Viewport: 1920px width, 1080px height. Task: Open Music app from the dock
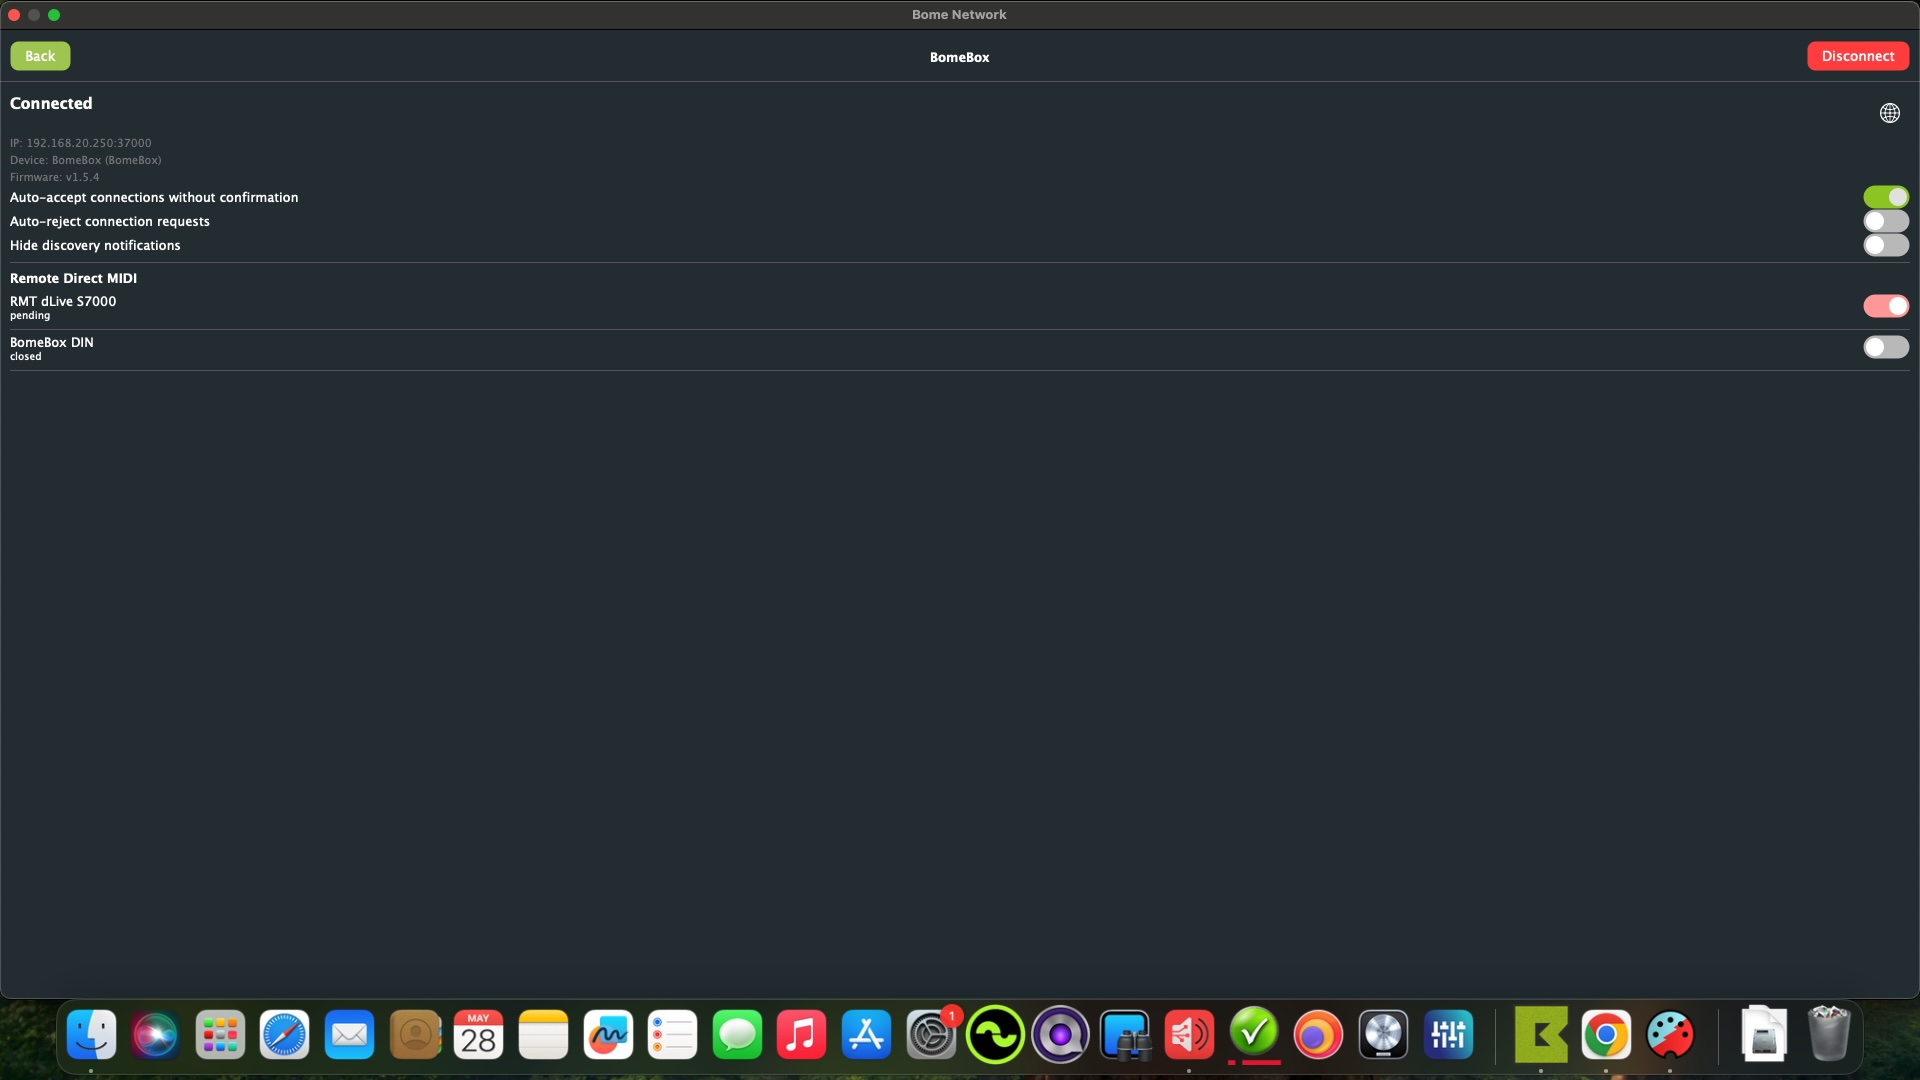801,1034
